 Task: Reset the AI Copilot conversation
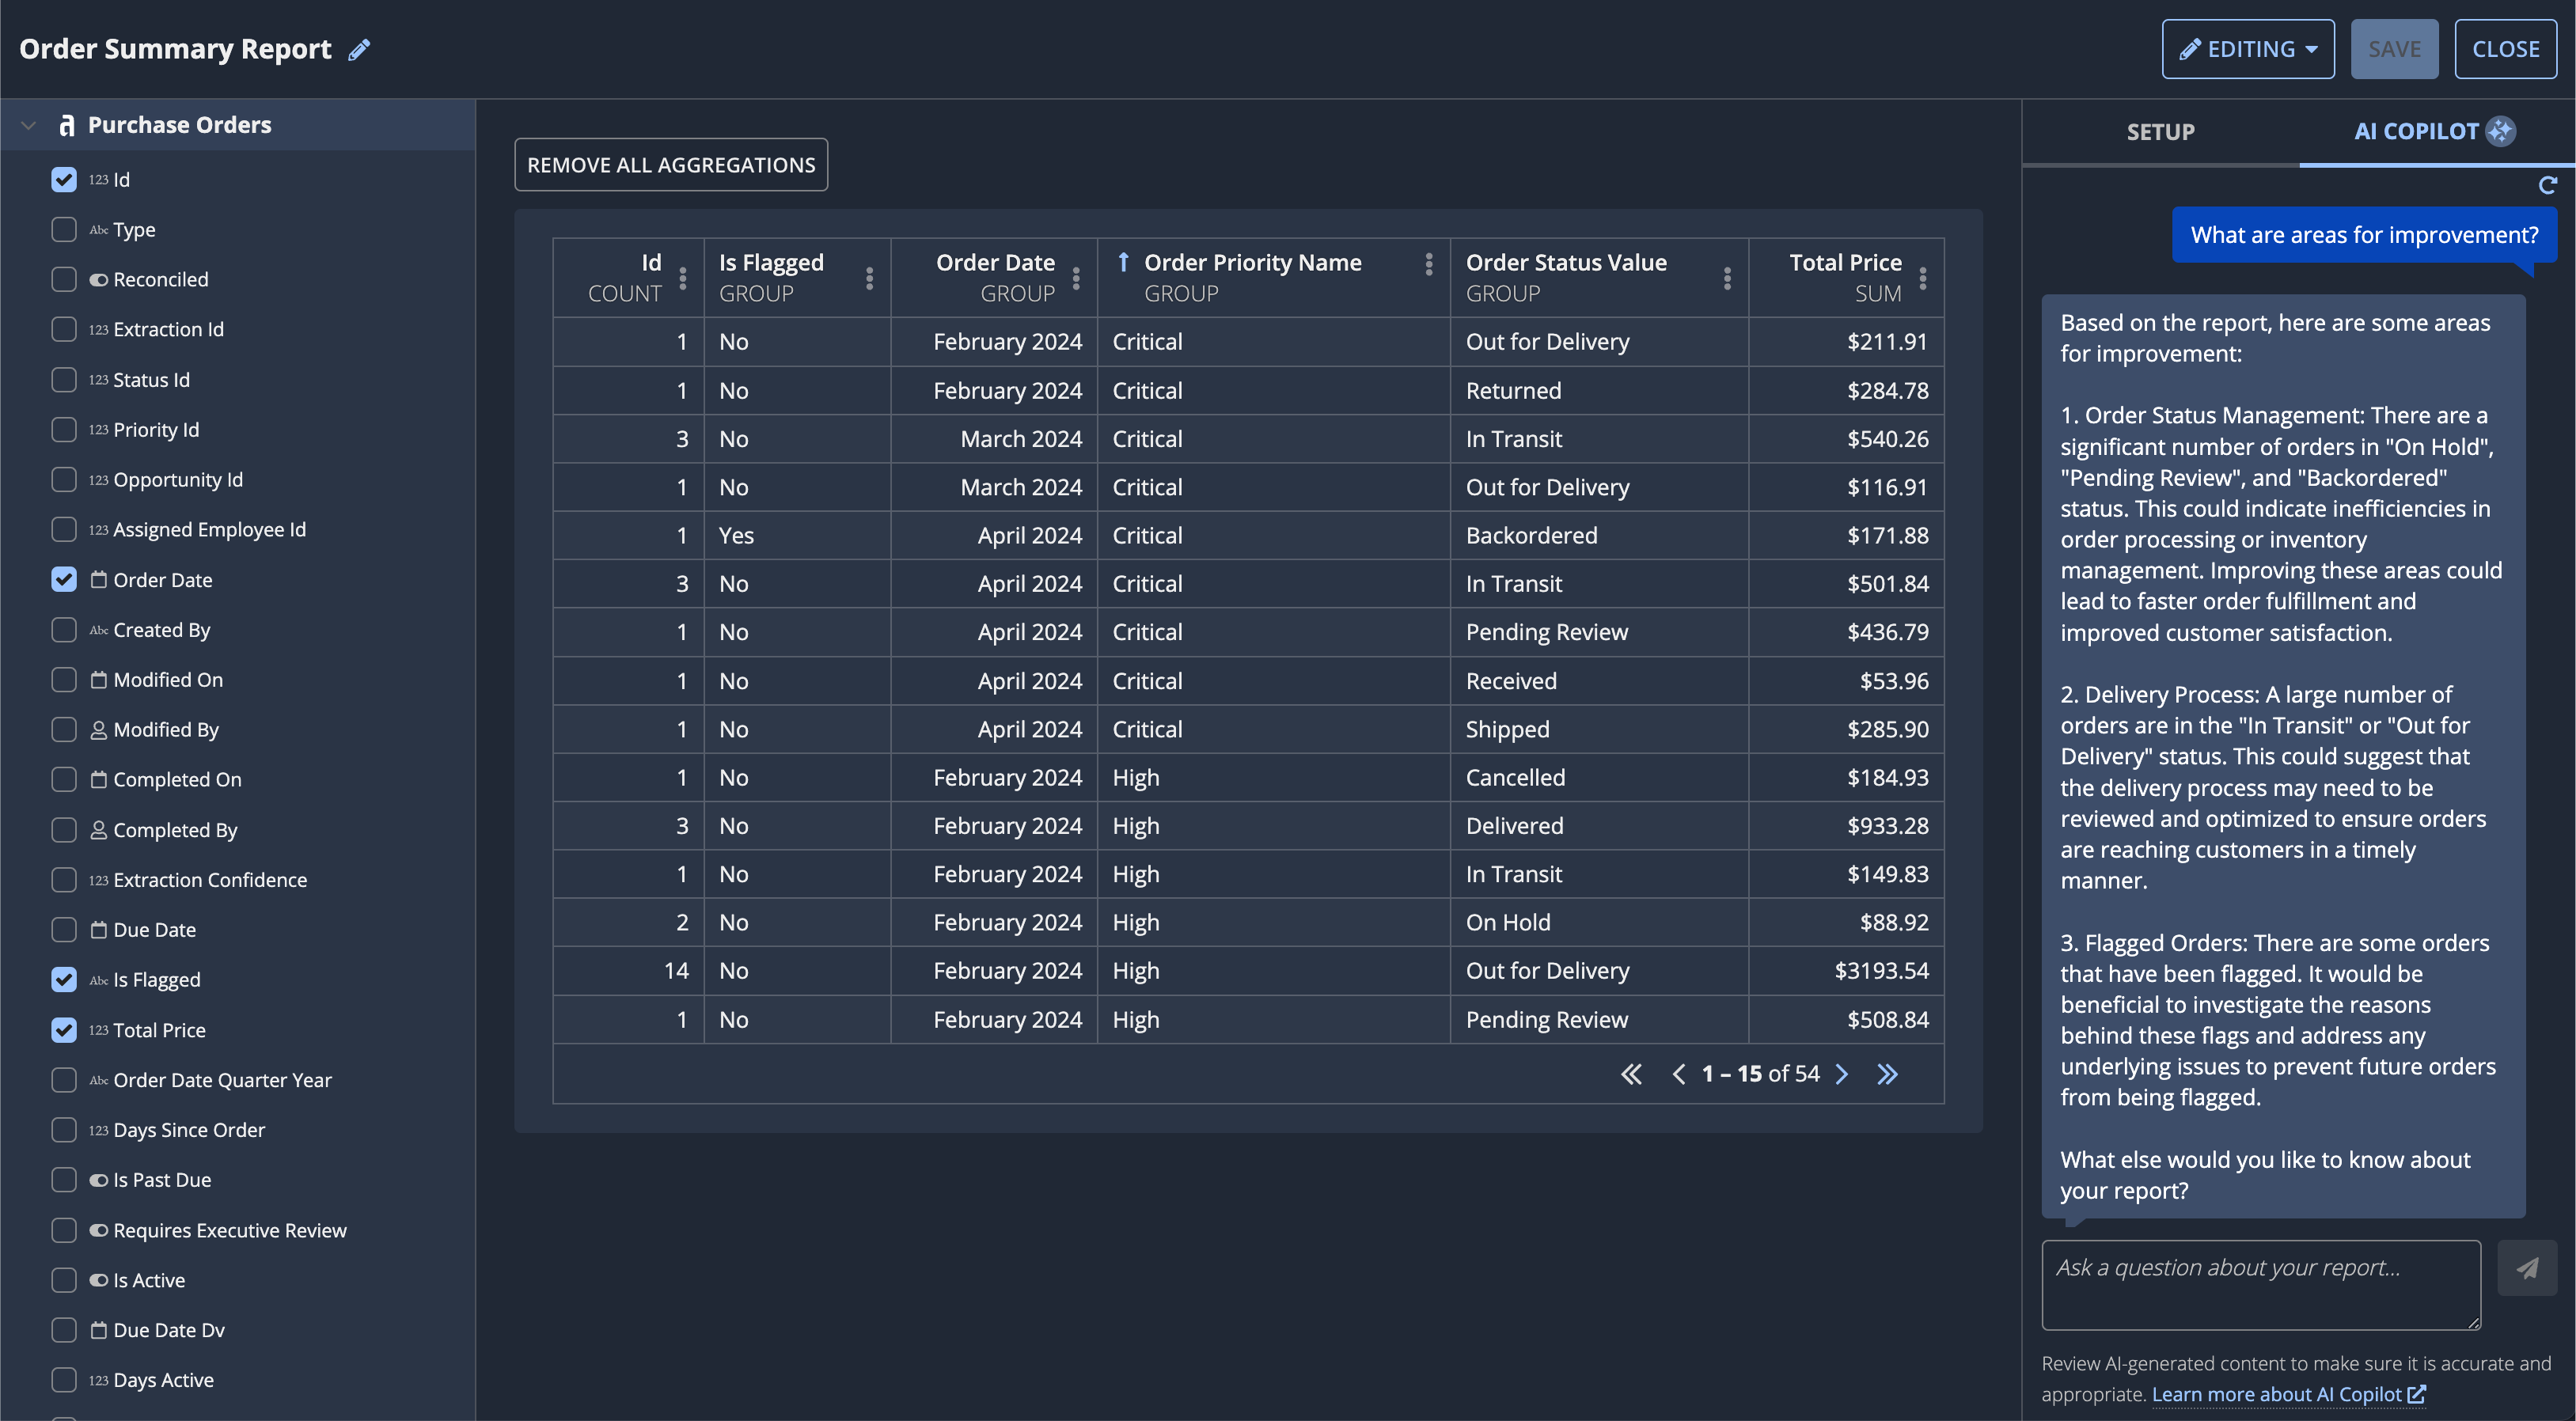(2547, 185)
